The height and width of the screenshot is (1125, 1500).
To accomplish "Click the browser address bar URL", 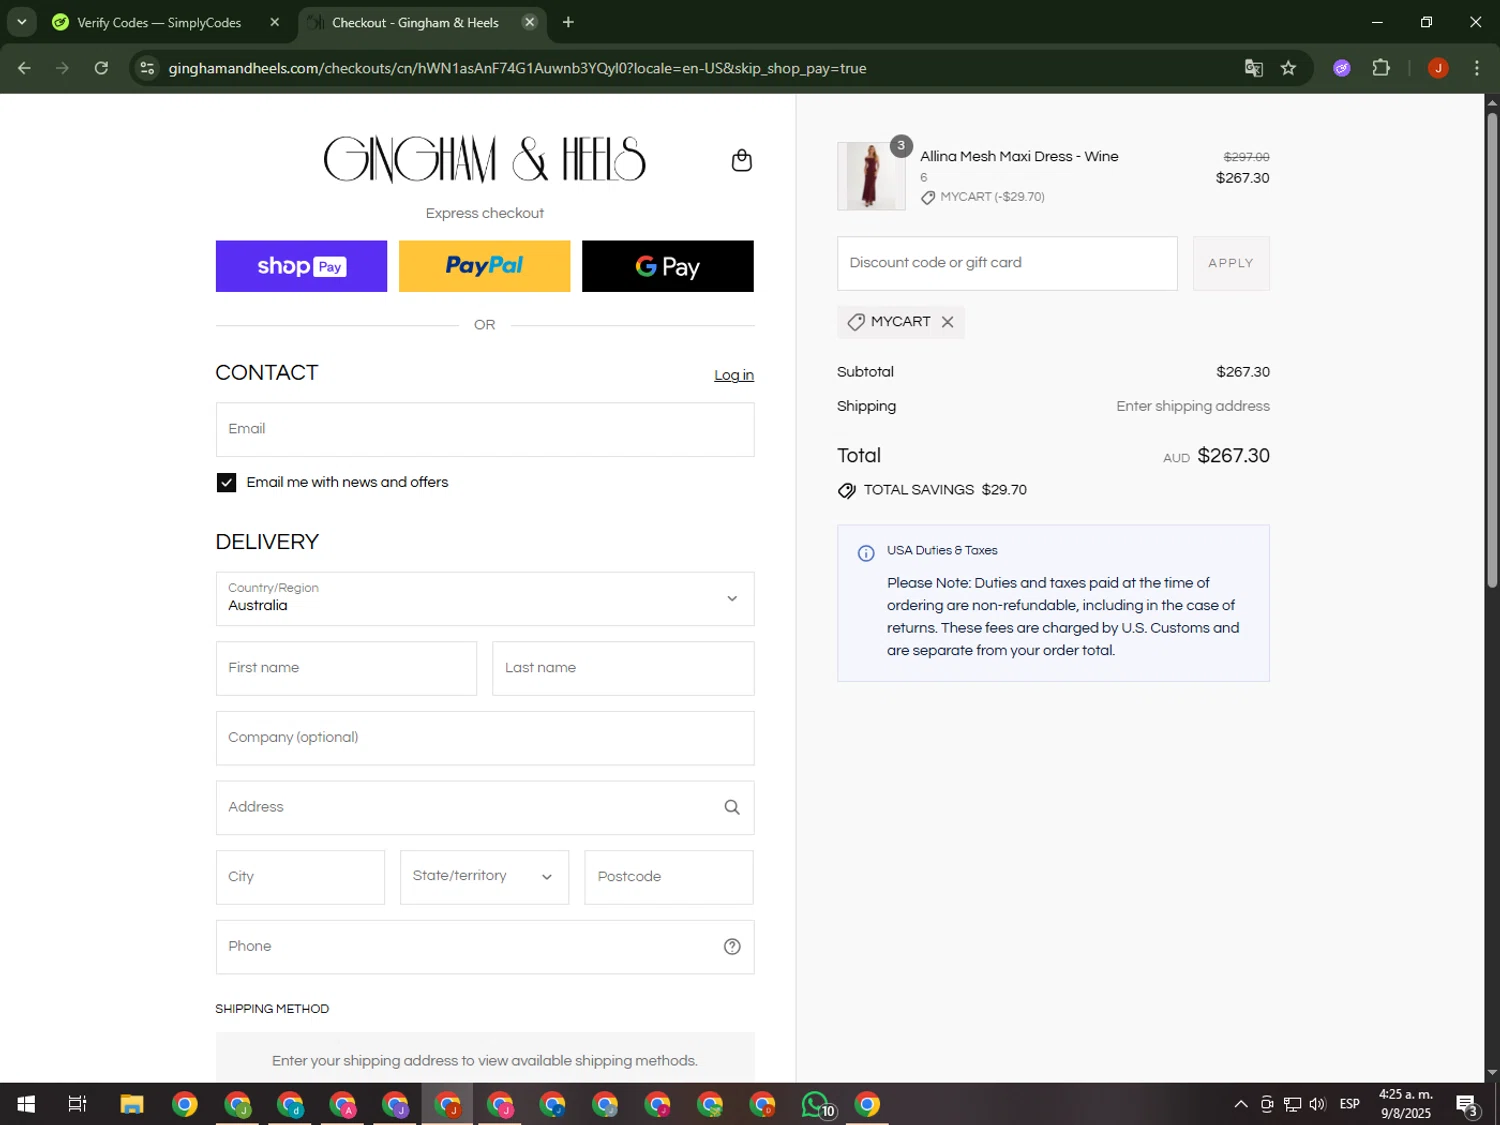I will pyautogui.click(x=517, y=68).
